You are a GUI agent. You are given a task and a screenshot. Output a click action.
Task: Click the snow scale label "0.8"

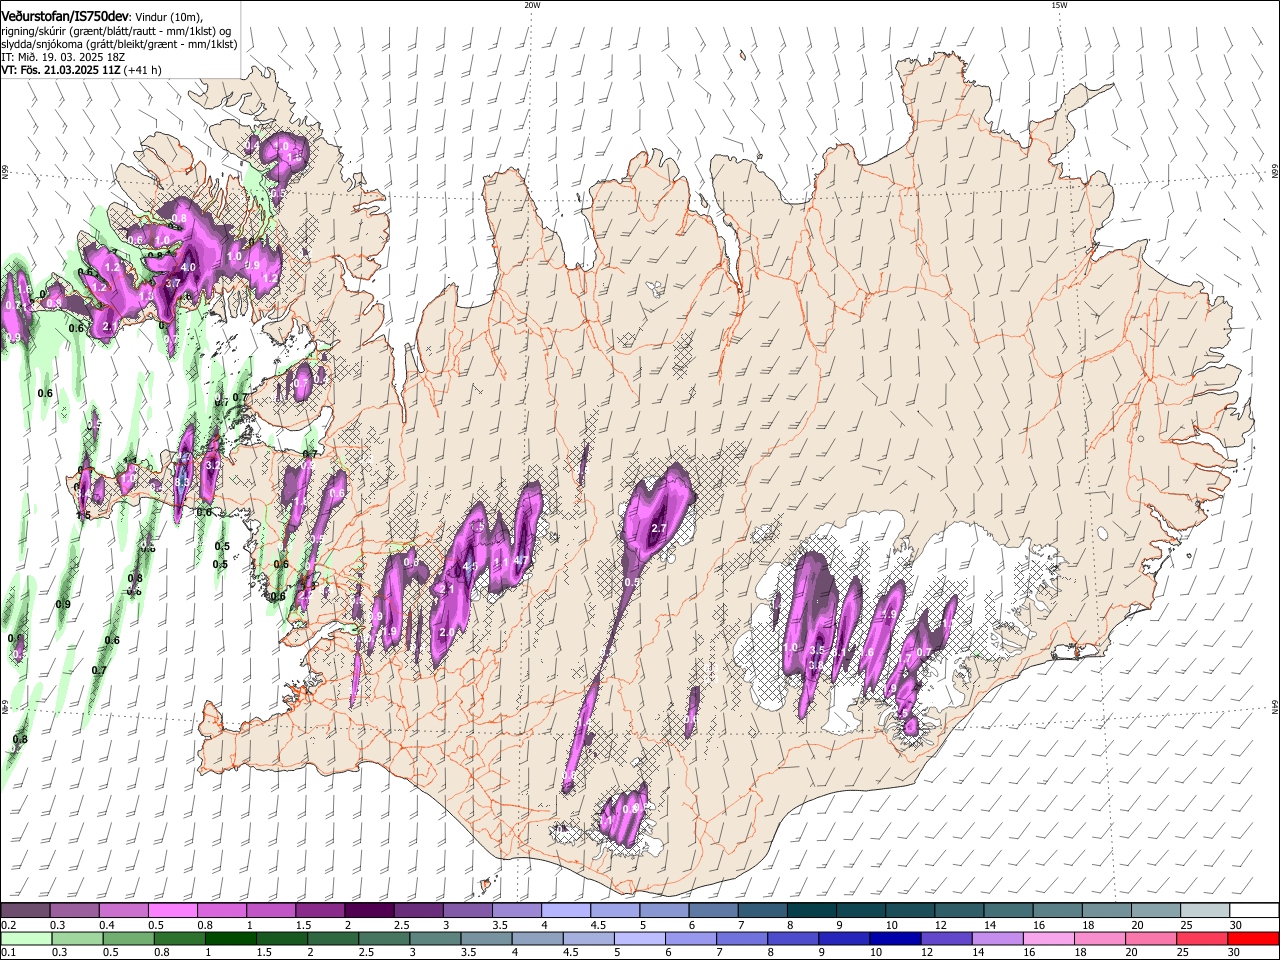[206, 925]
